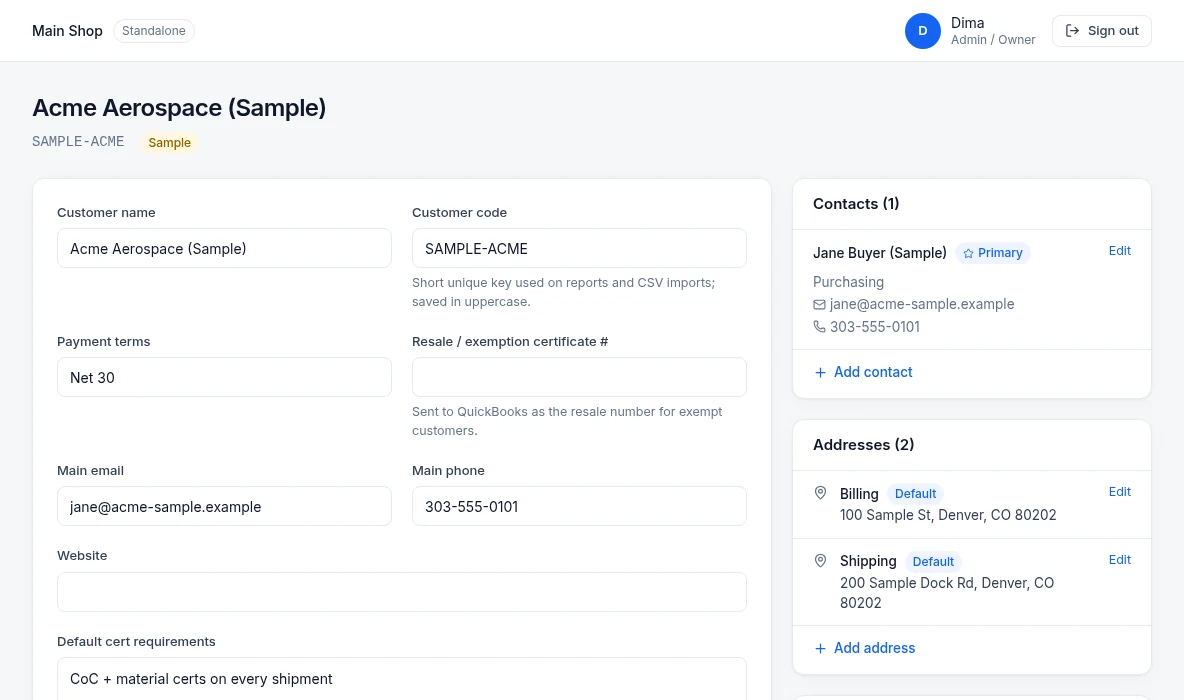Click the address 100 Sample St, Denver
The width and height of the screenshot is (1184, 700).
click(948, 515)
